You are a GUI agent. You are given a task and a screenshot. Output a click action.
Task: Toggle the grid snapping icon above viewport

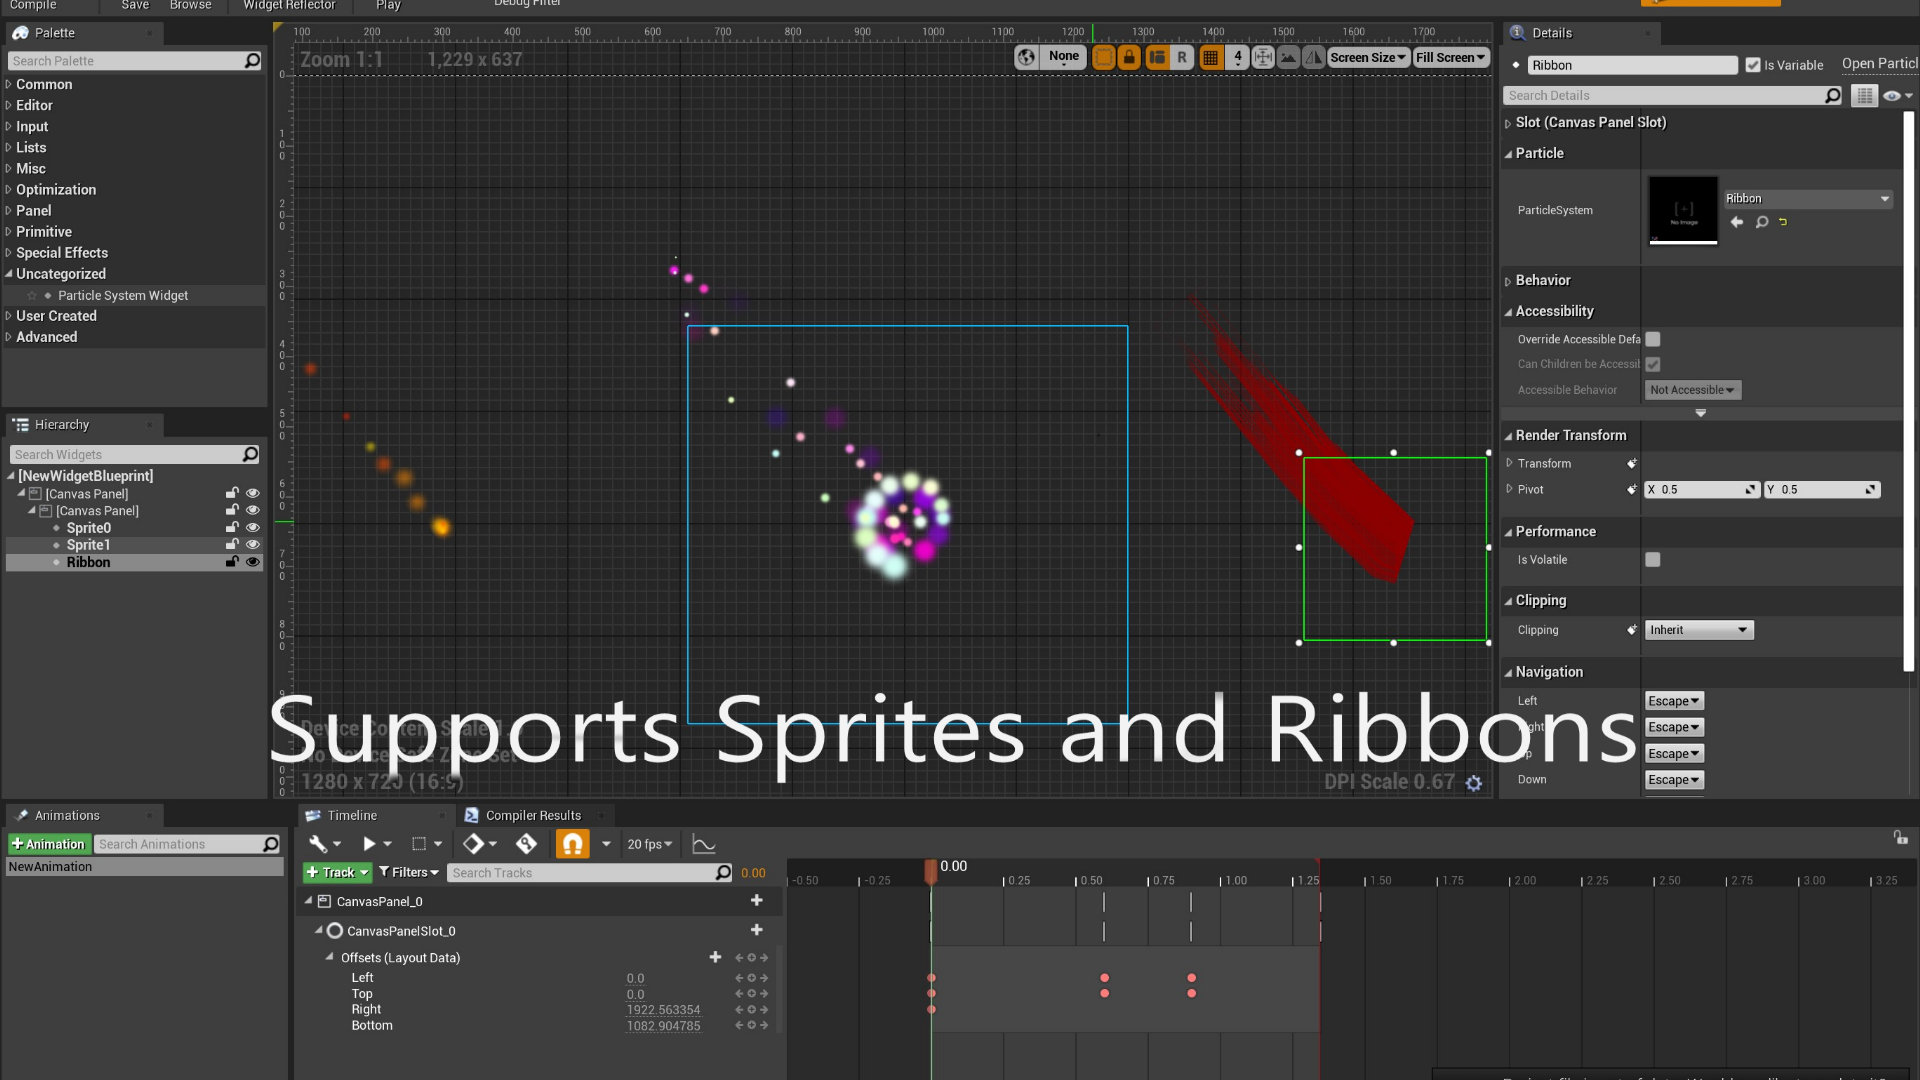1212,57
